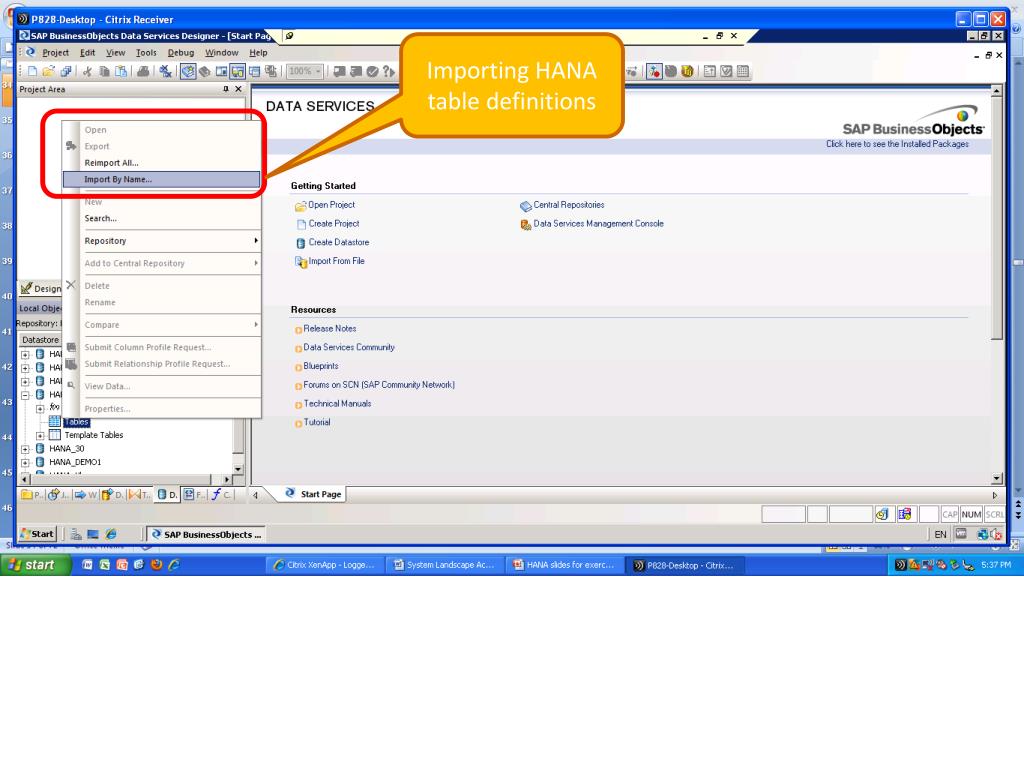Screen dimensions: 1024x768
Task: Click the check-mark validate toolbar icon
Action: click(x=372, y=71)
